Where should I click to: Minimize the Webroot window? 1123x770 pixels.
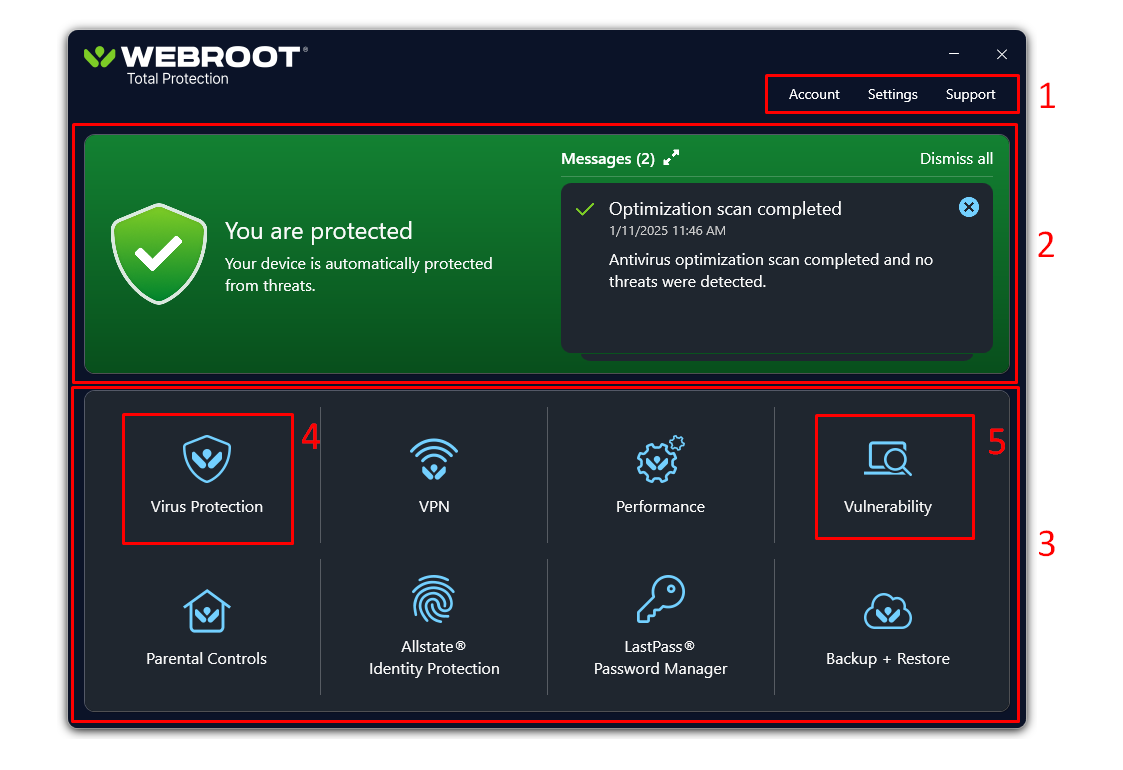pos(953,54)
